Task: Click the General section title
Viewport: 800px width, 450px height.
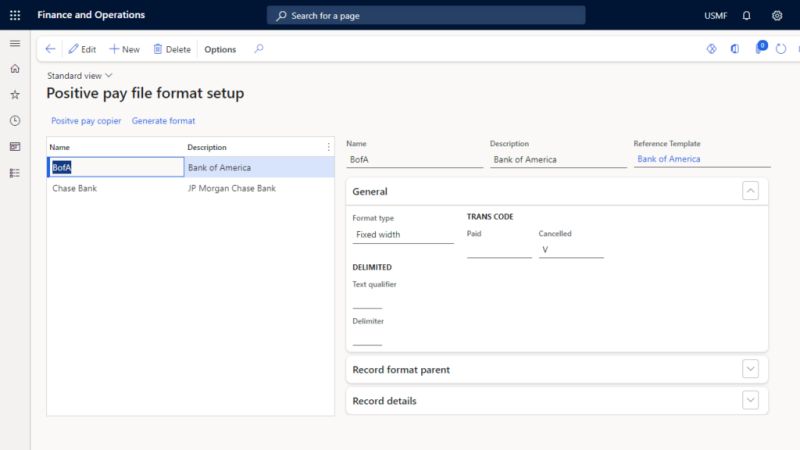Action: point(370,191)
